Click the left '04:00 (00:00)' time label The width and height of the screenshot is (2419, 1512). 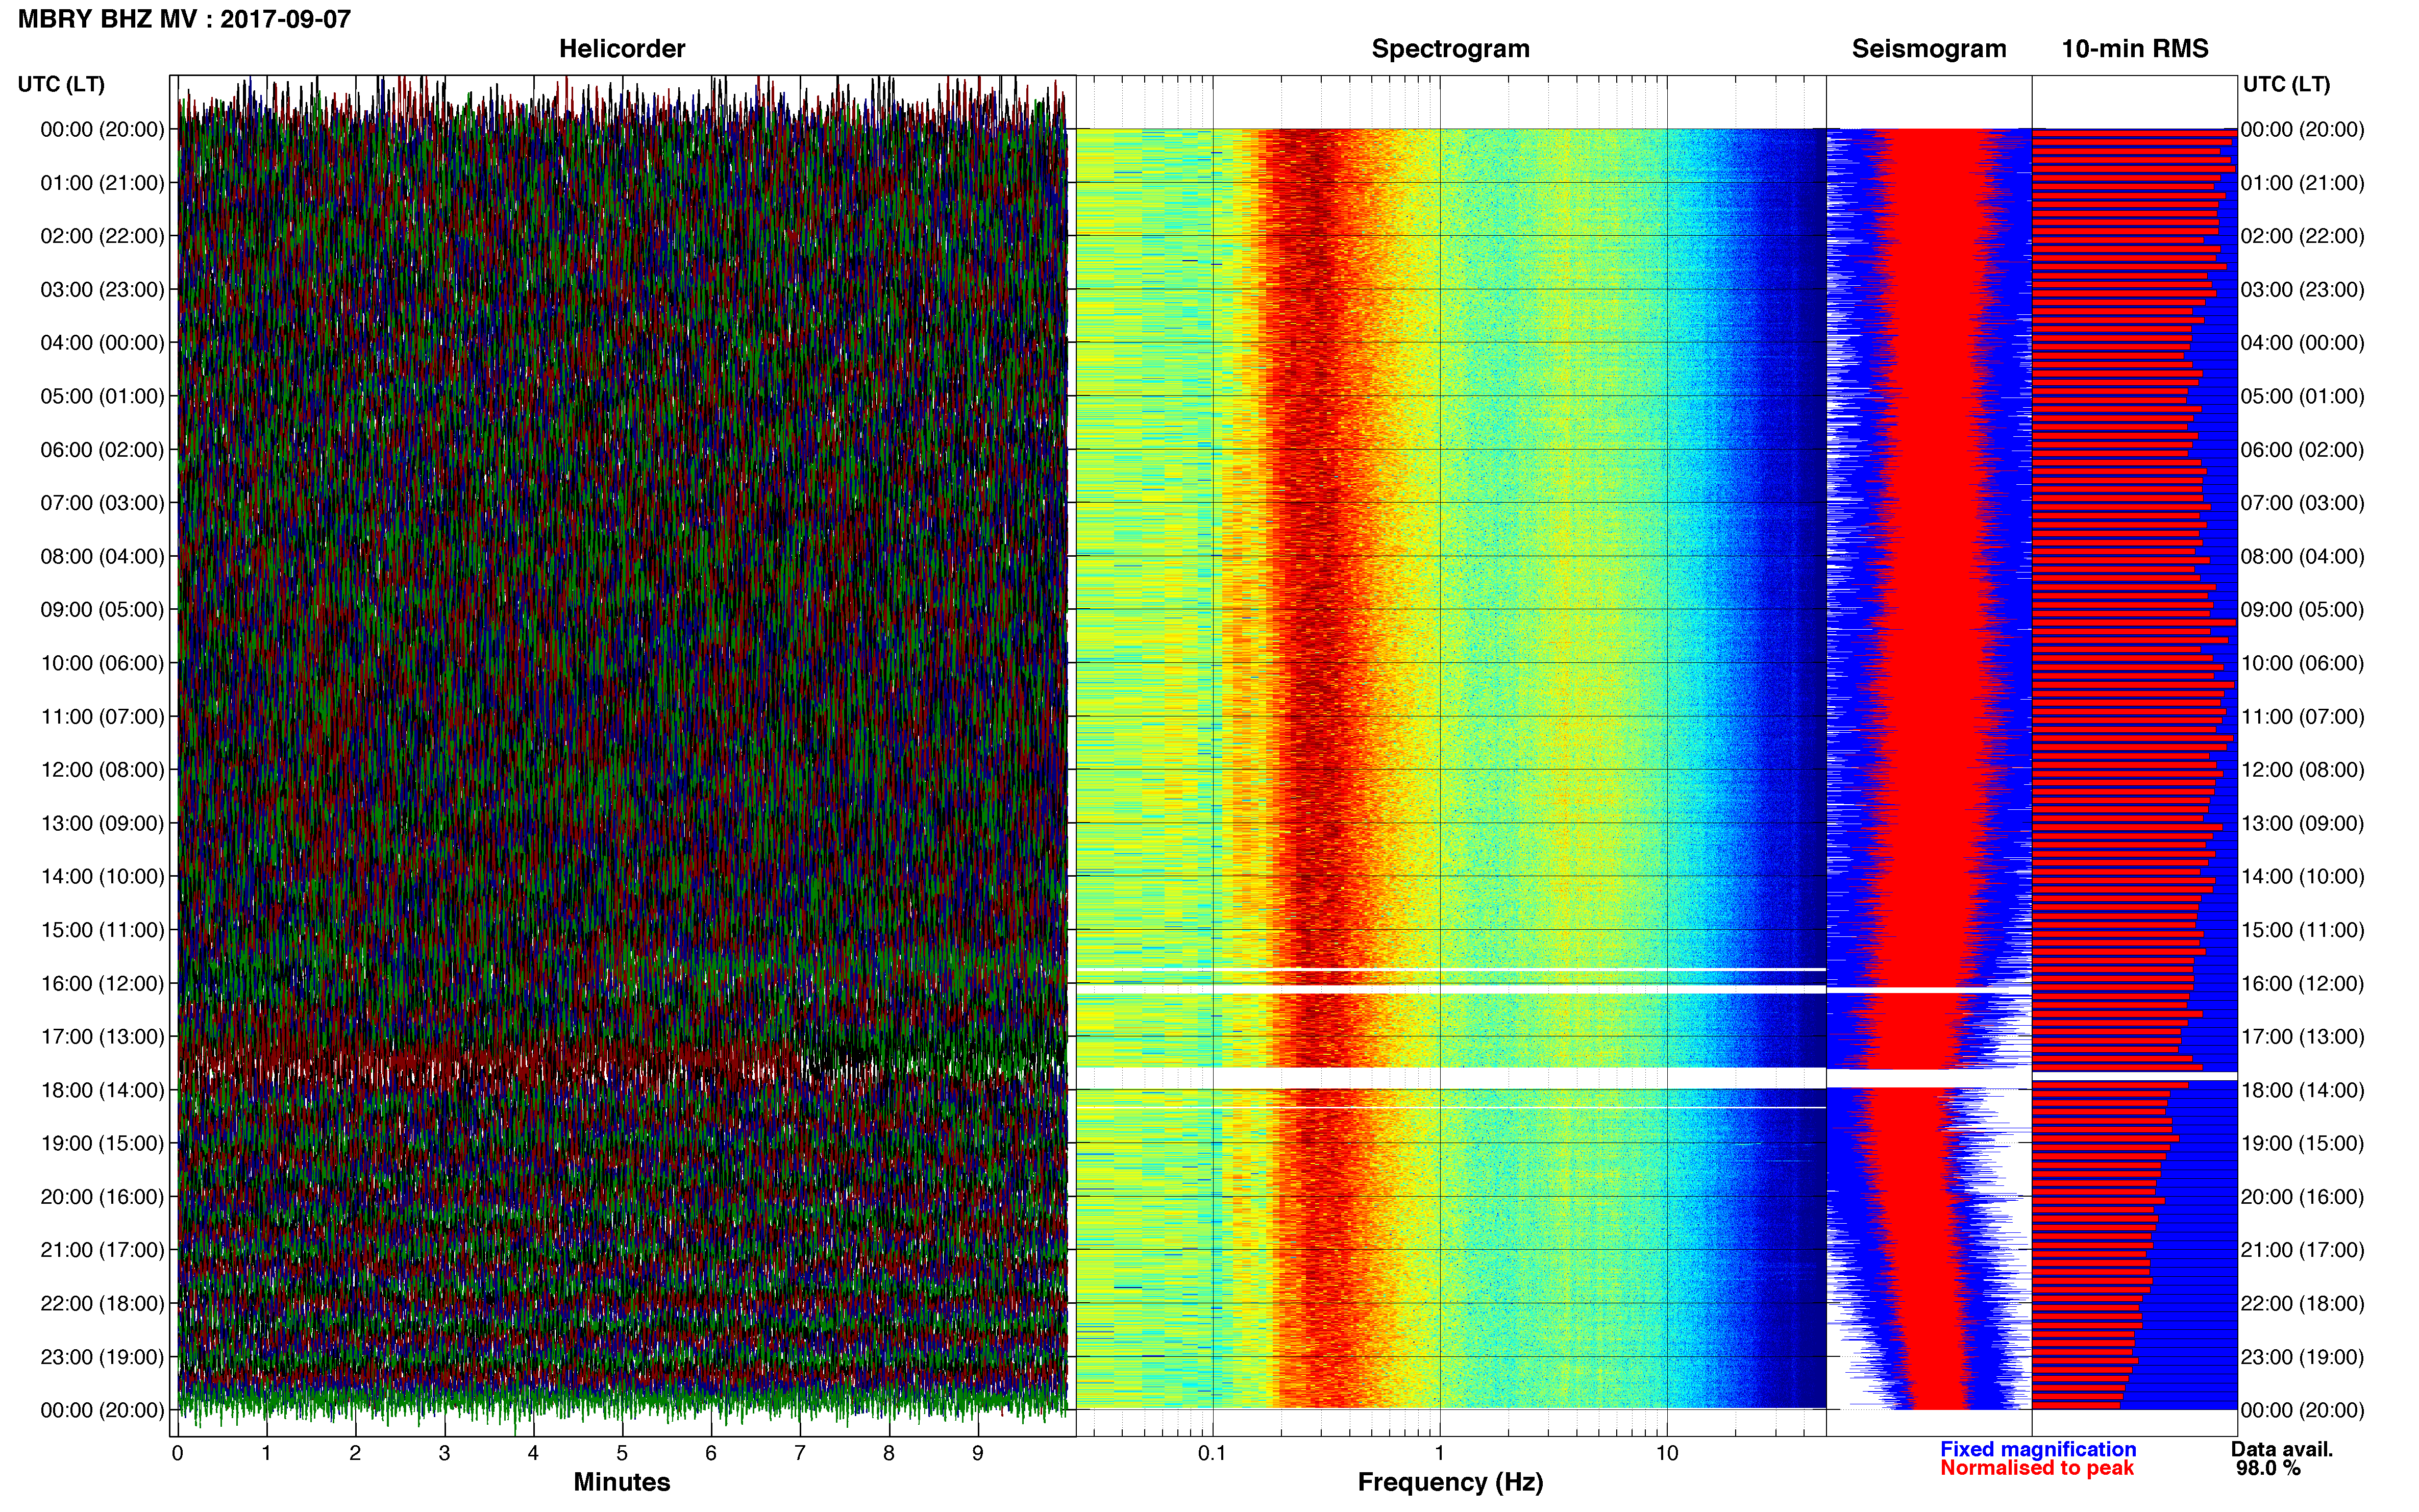point(102,343)
